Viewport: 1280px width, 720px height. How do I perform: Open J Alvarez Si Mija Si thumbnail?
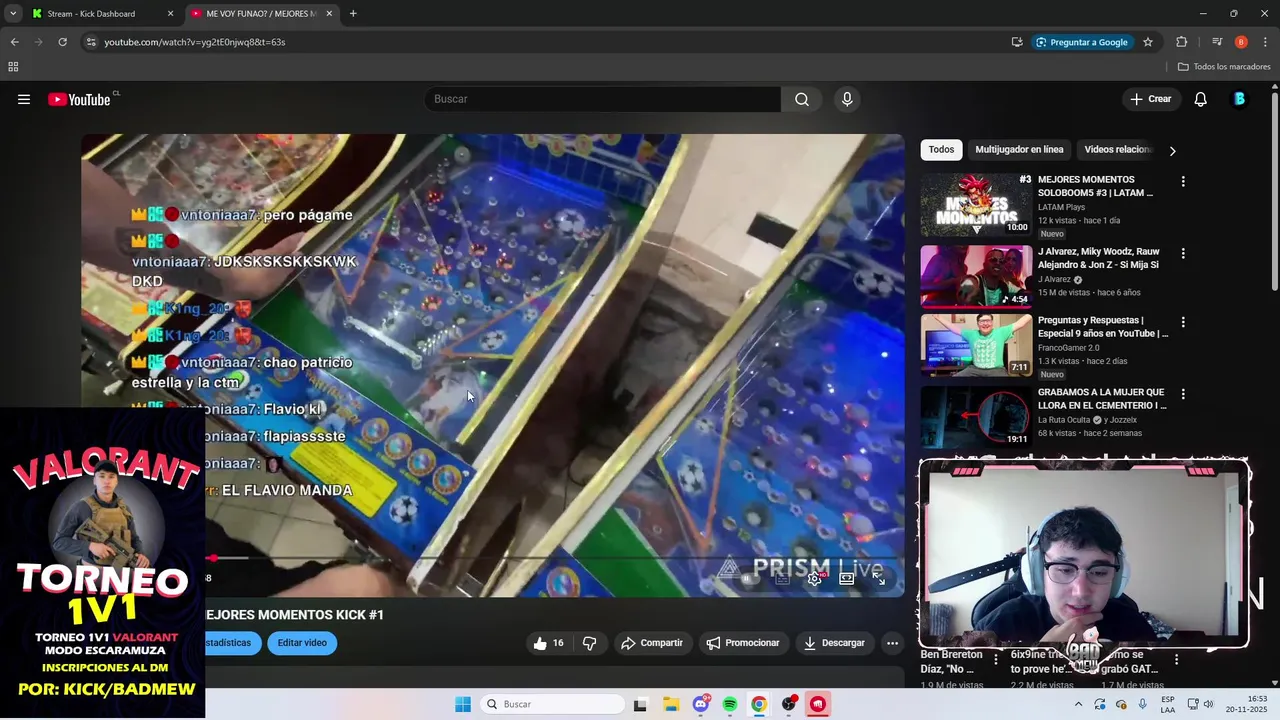click(976, 276)
